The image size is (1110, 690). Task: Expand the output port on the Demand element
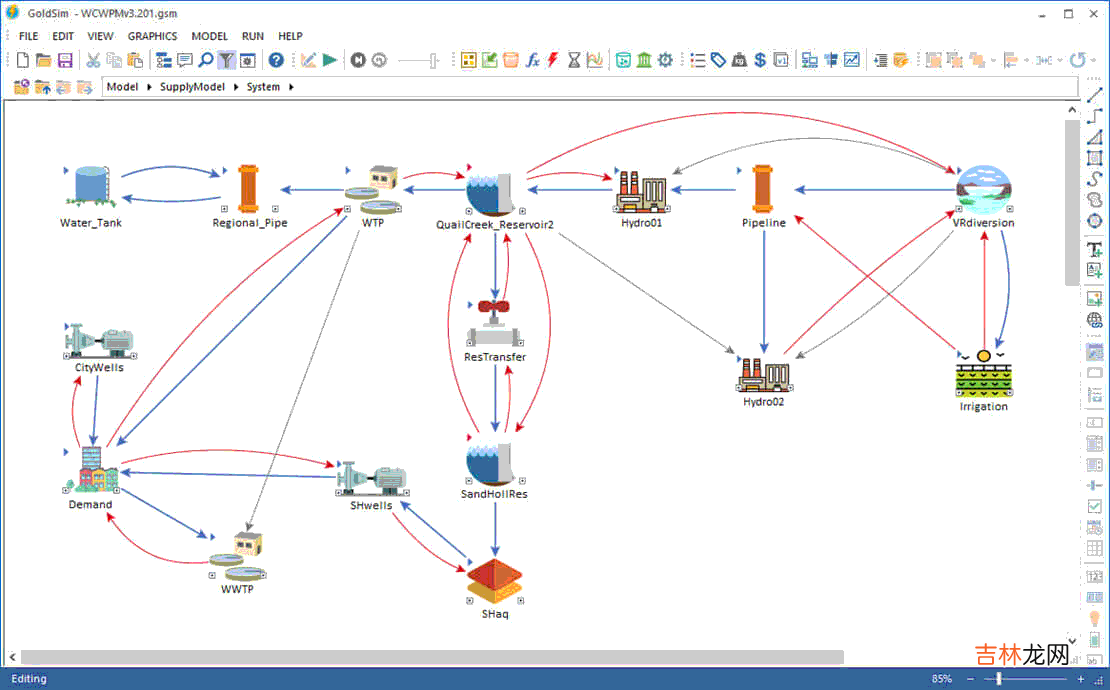click(118, 491)
